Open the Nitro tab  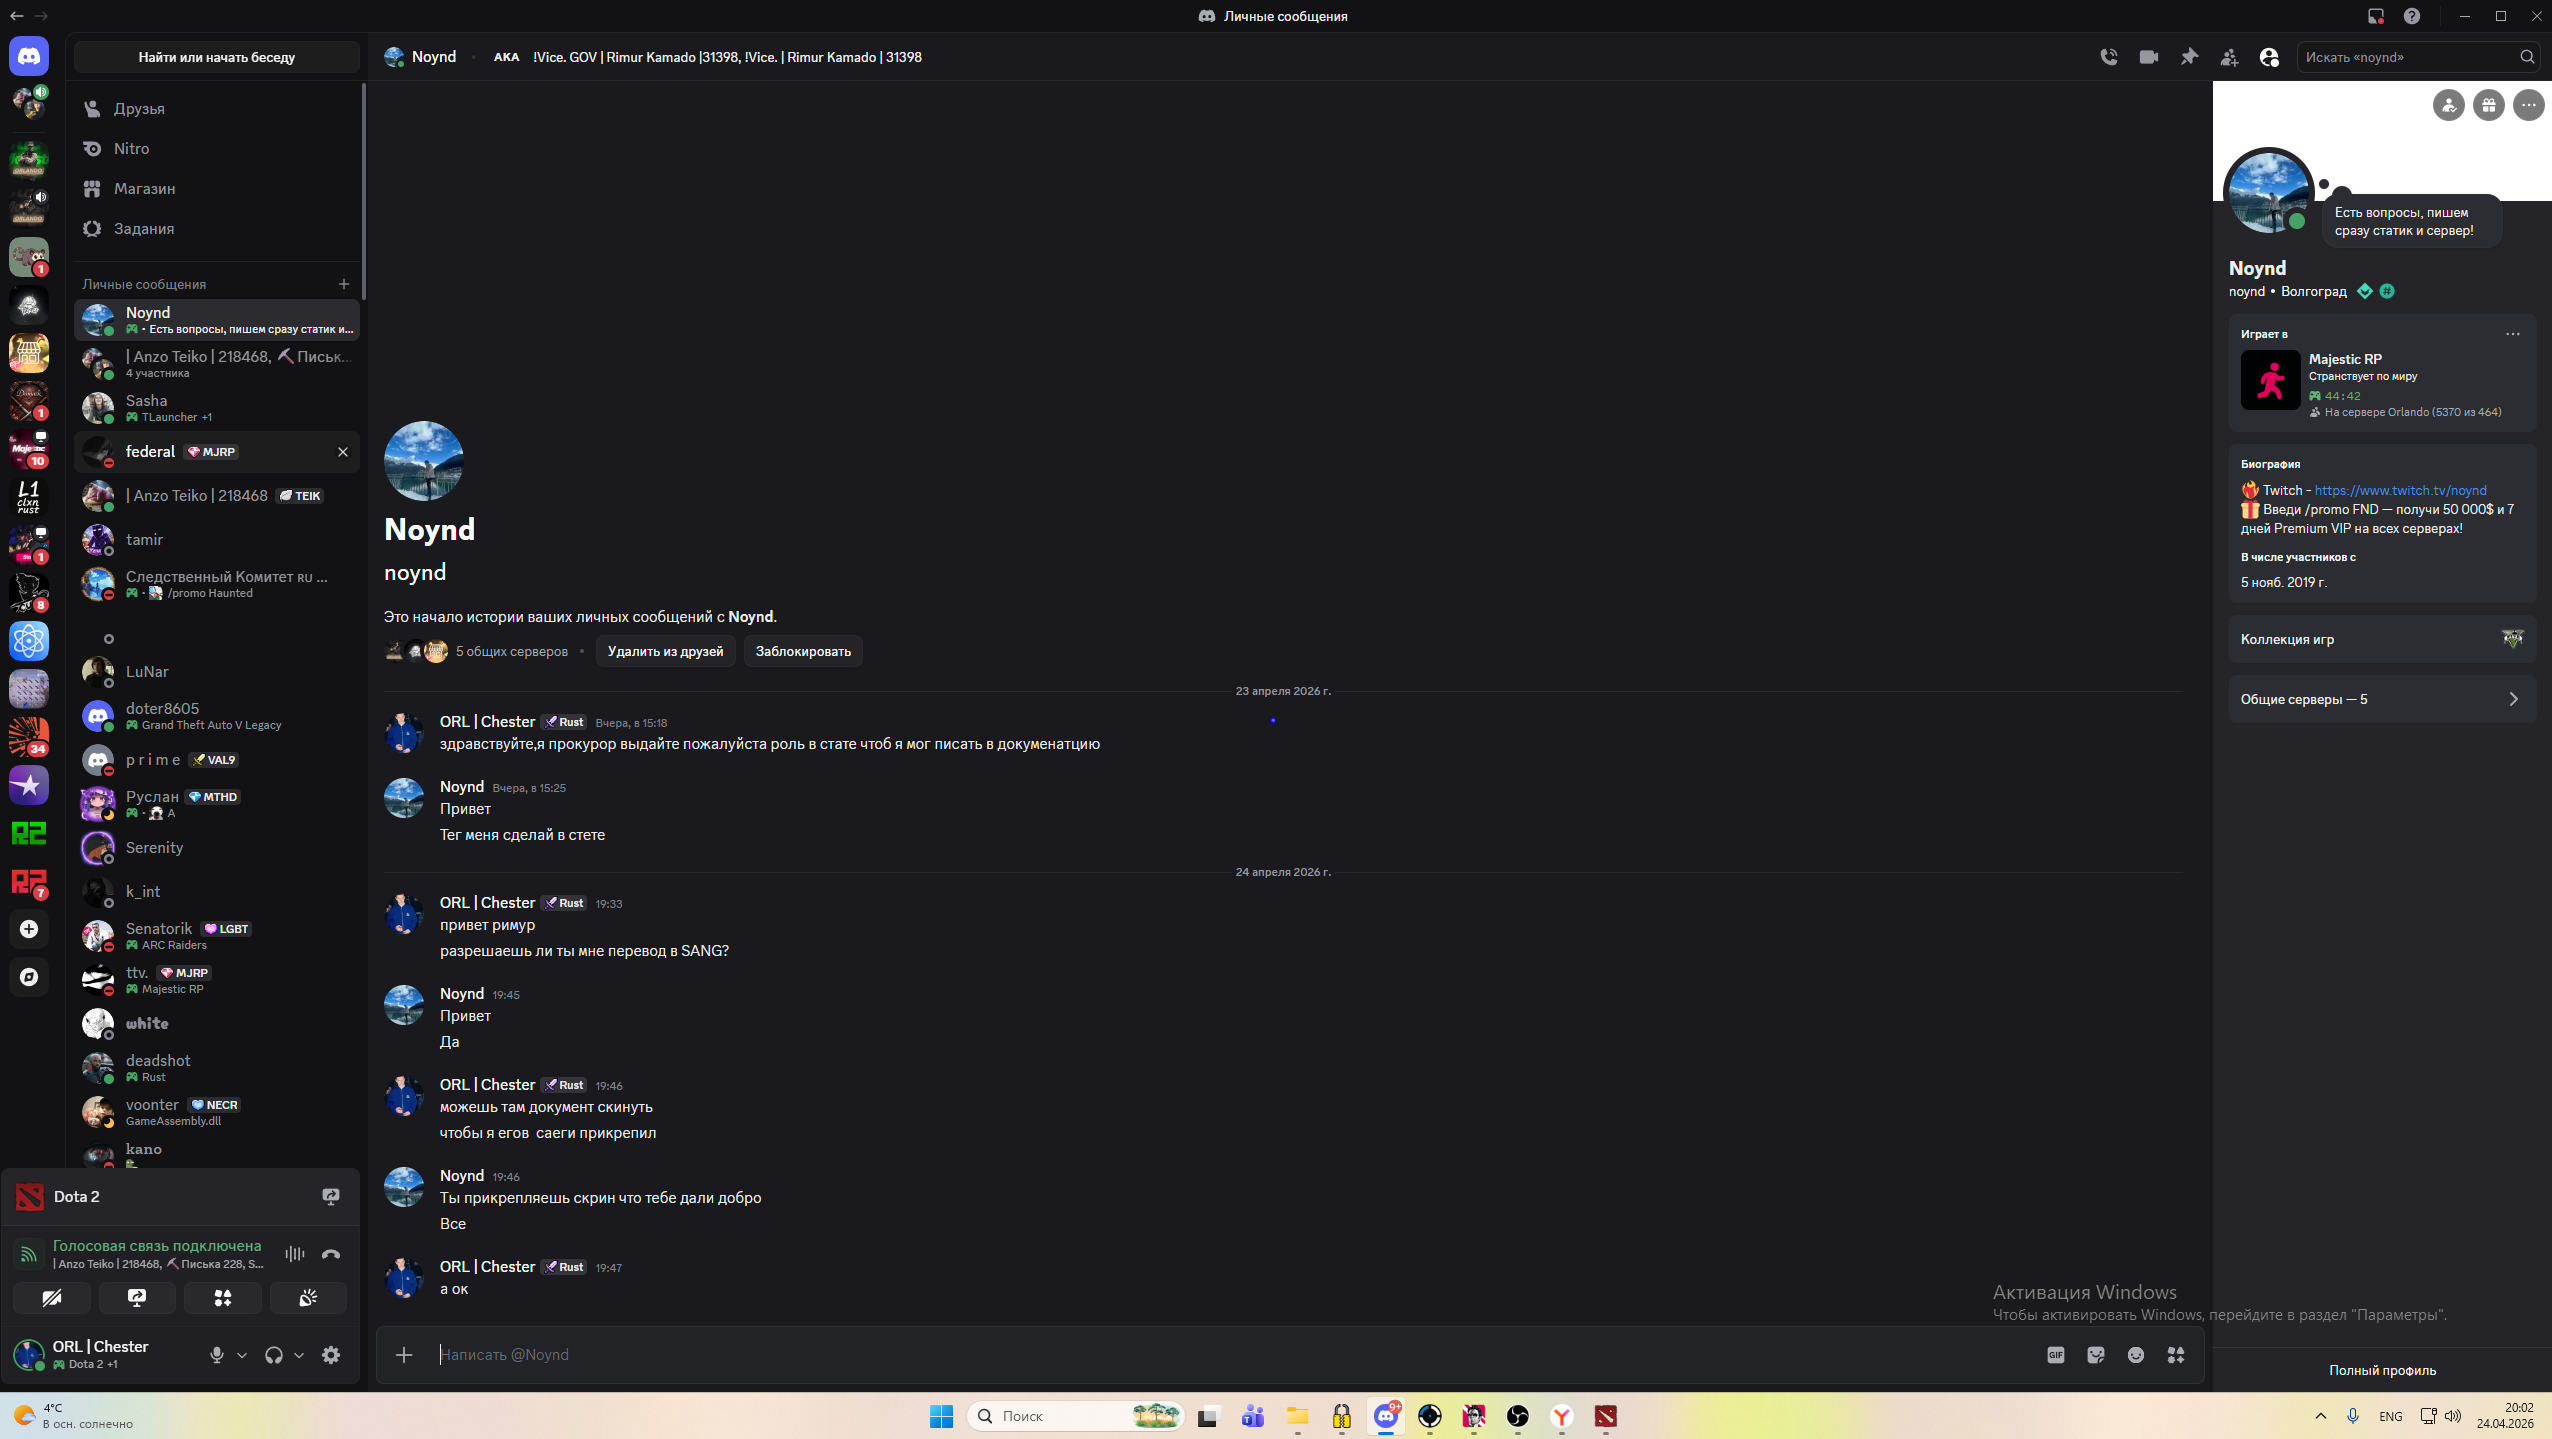click(x=131, y=148)
